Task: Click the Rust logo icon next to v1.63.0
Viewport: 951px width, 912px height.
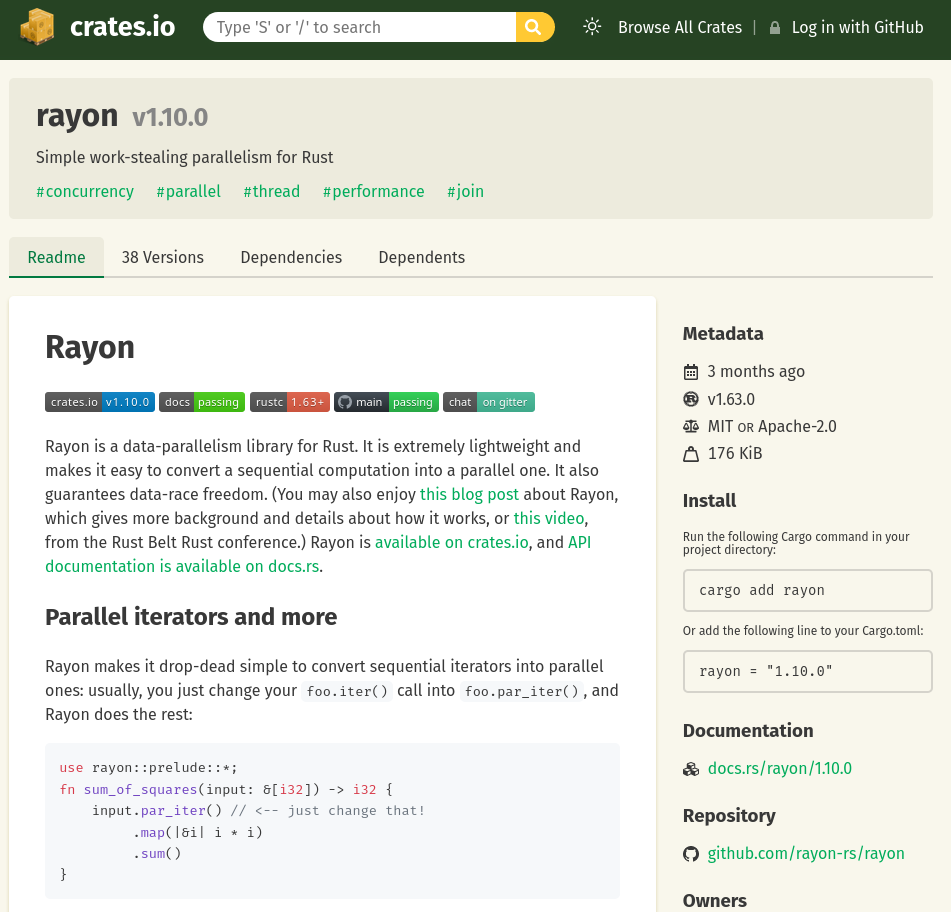Action: 691,399
